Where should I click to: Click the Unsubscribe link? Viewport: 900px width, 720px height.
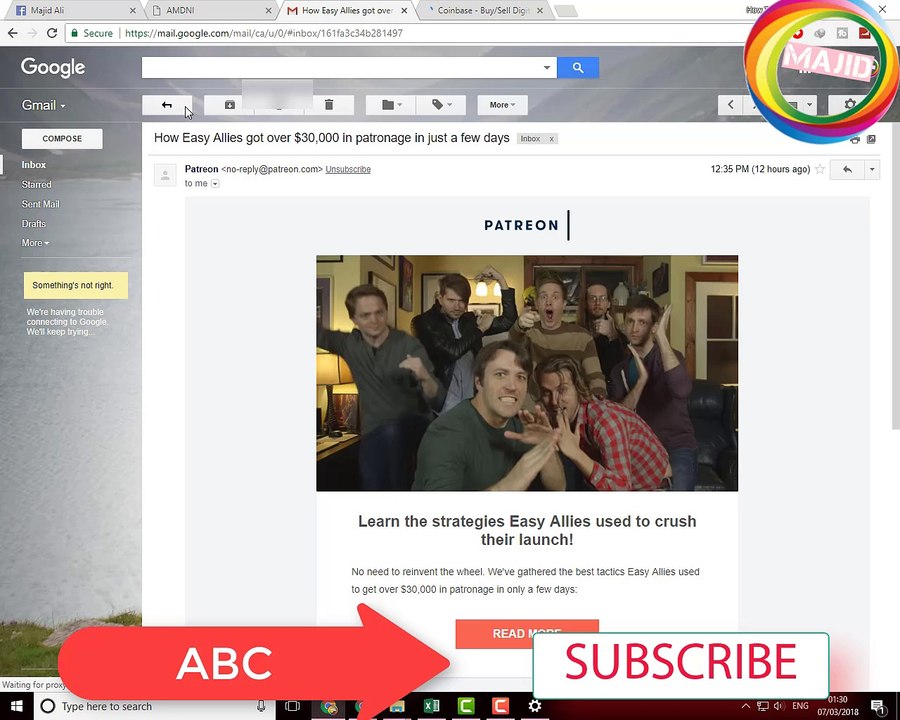click(x=348, y=169)
